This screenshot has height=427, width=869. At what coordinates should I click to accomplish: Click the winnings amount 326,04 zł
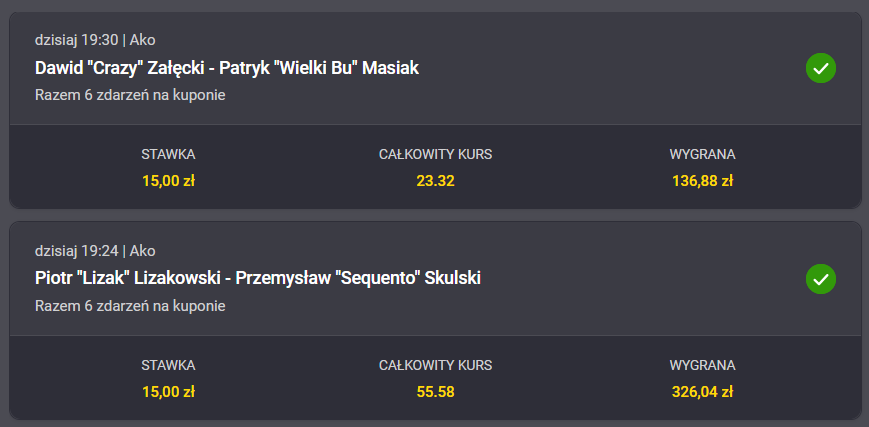(x=702, y=391)
